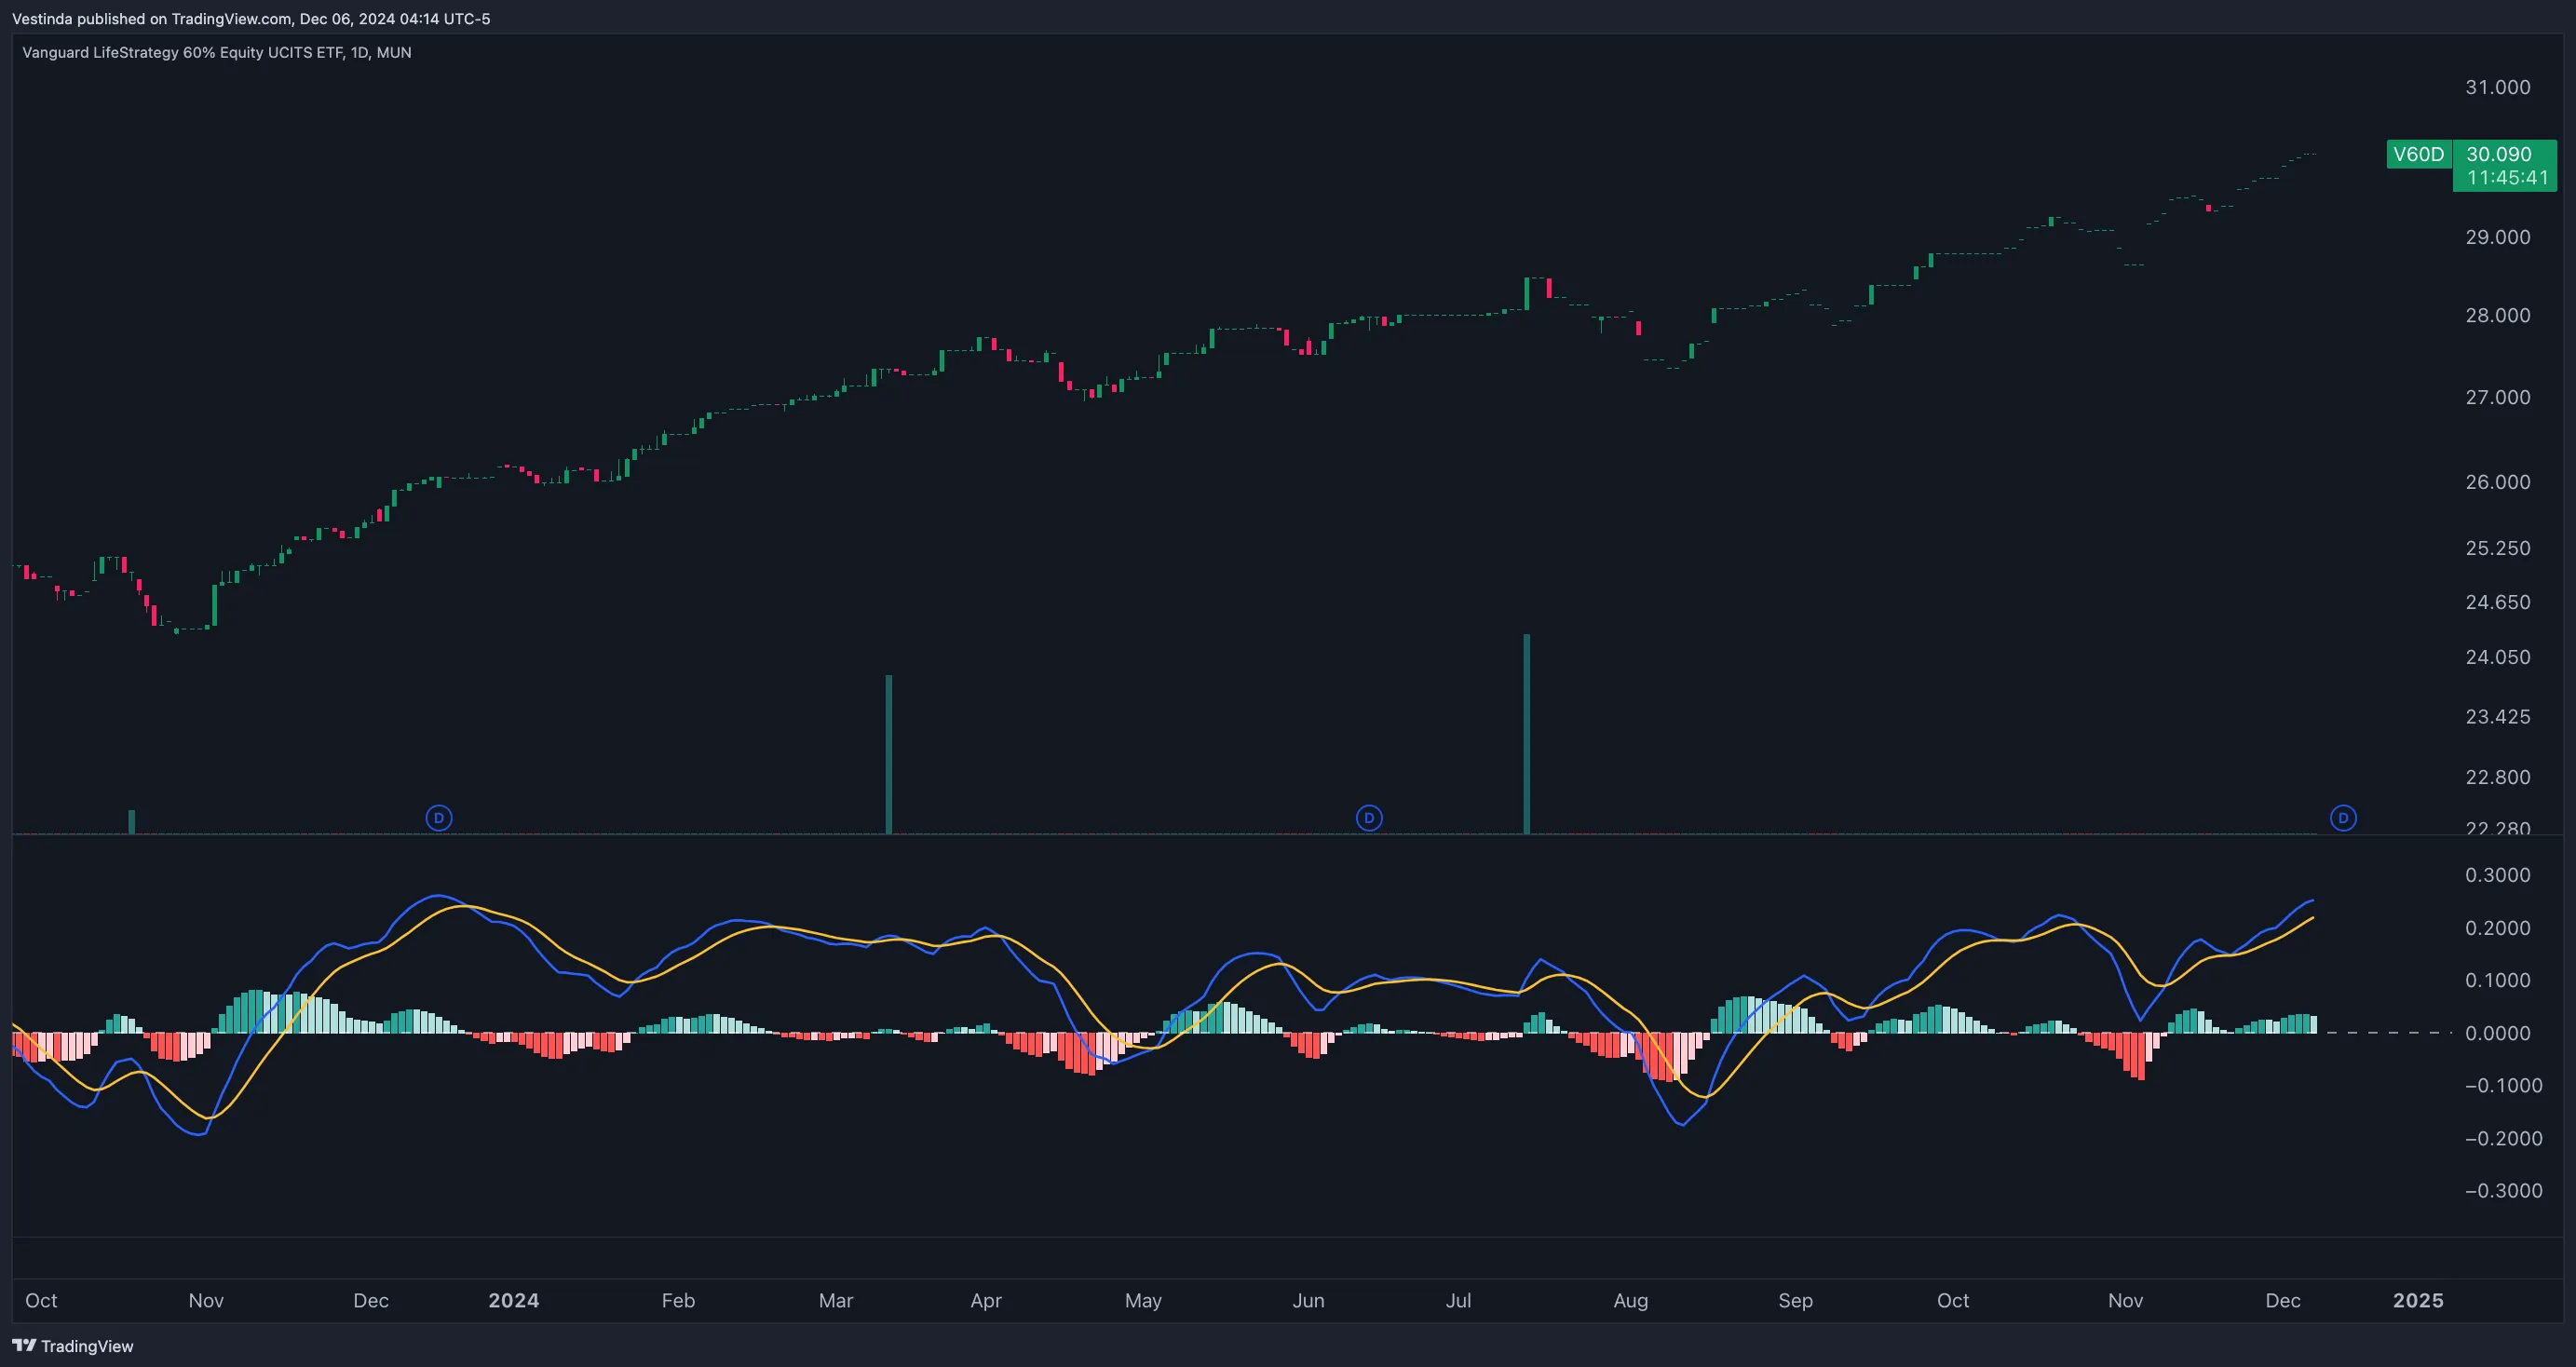Click the 11:45:41 countdown timer

pos(2507,178)
